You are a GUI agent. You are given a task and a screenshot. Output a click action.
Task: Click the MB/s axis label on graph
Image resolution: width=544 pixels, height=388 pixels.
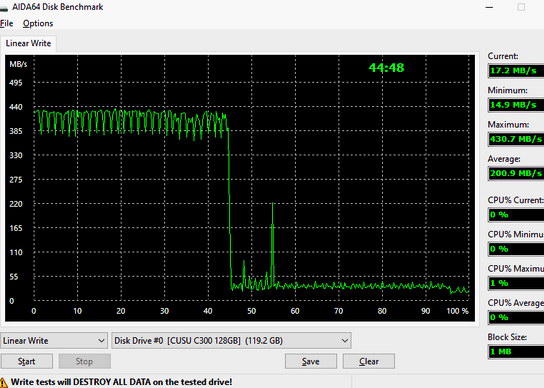coord(18,64)
